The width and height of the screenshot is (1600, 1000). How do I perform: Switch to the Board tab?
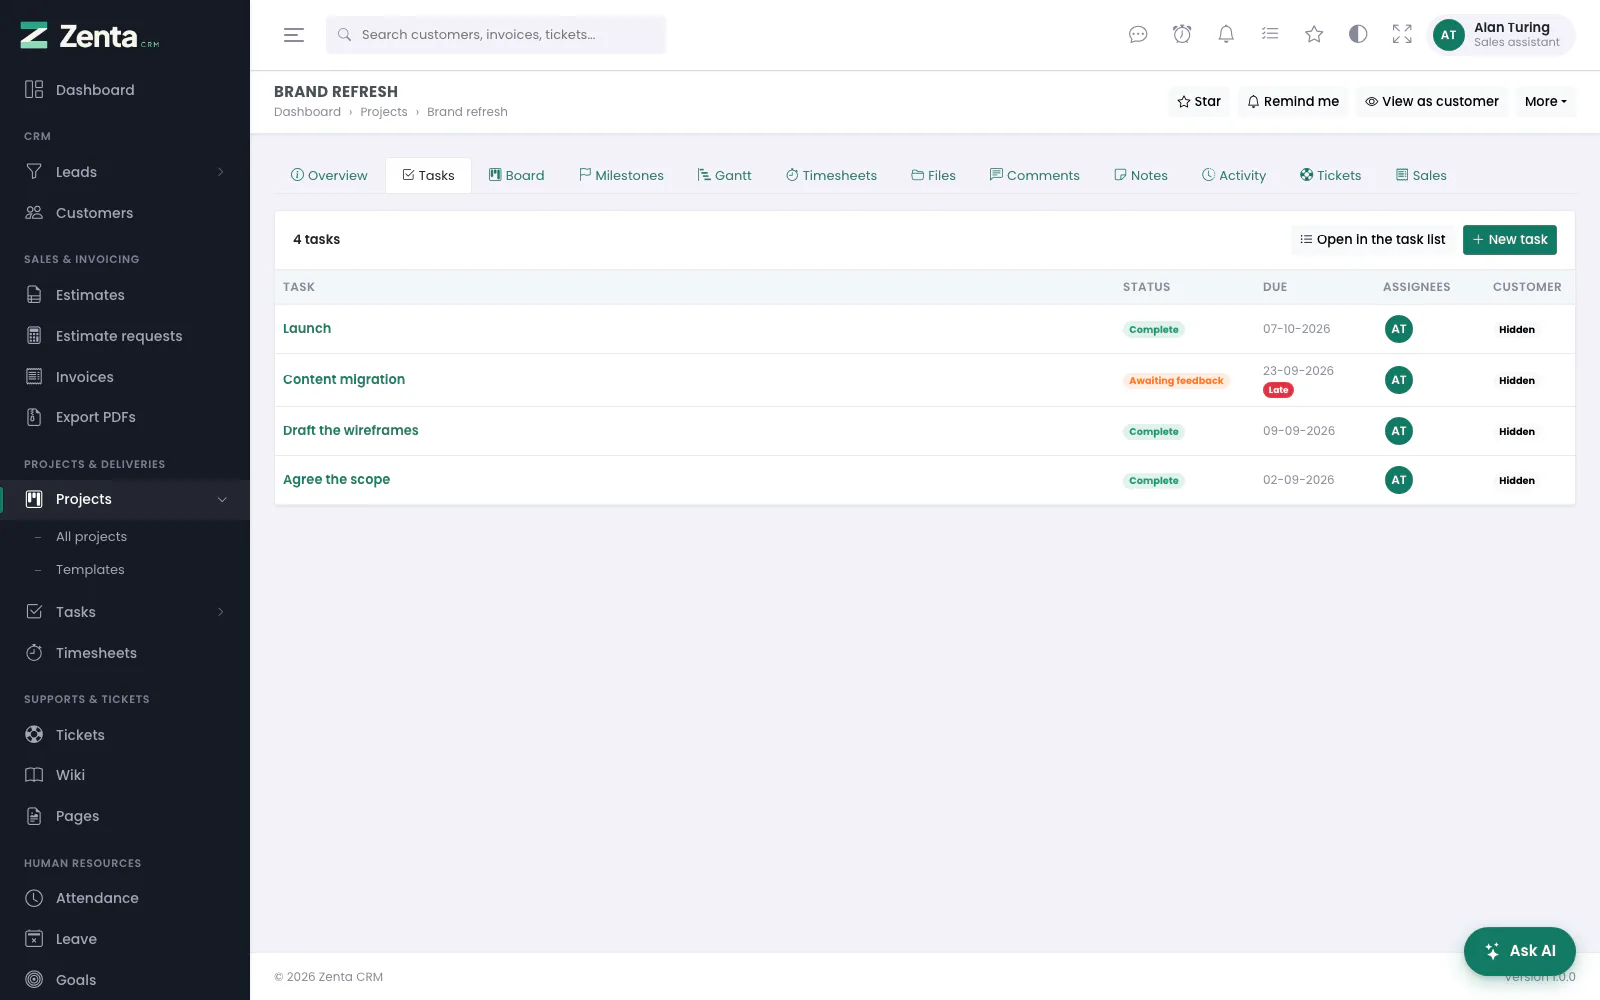[x=516, y=176]
